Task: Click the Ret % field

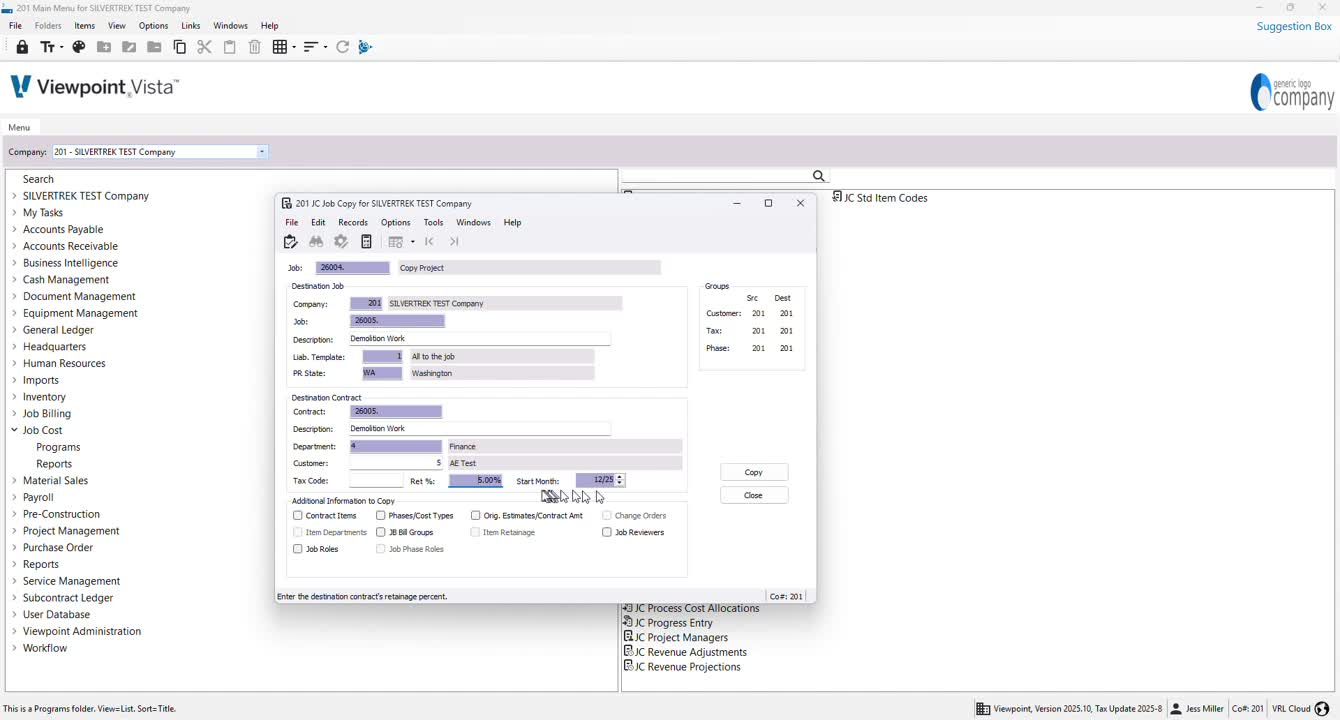Action: (x=476, y=480)
